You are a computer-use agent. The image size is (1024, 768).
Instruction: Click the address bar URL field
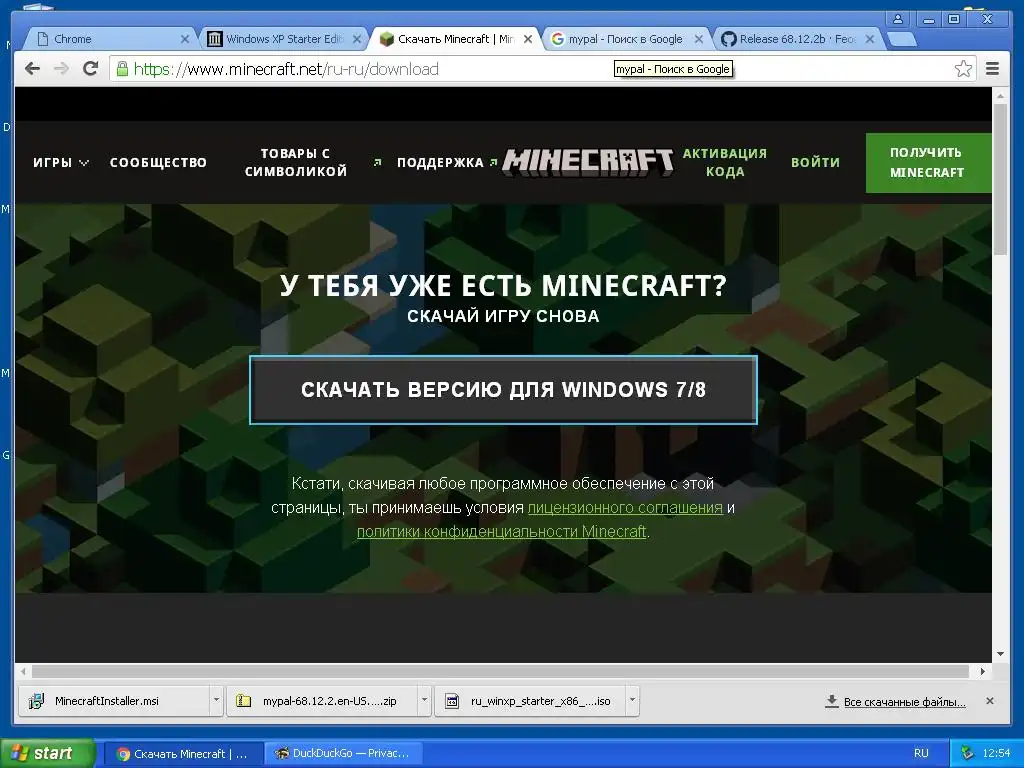[x=542, y=69]
